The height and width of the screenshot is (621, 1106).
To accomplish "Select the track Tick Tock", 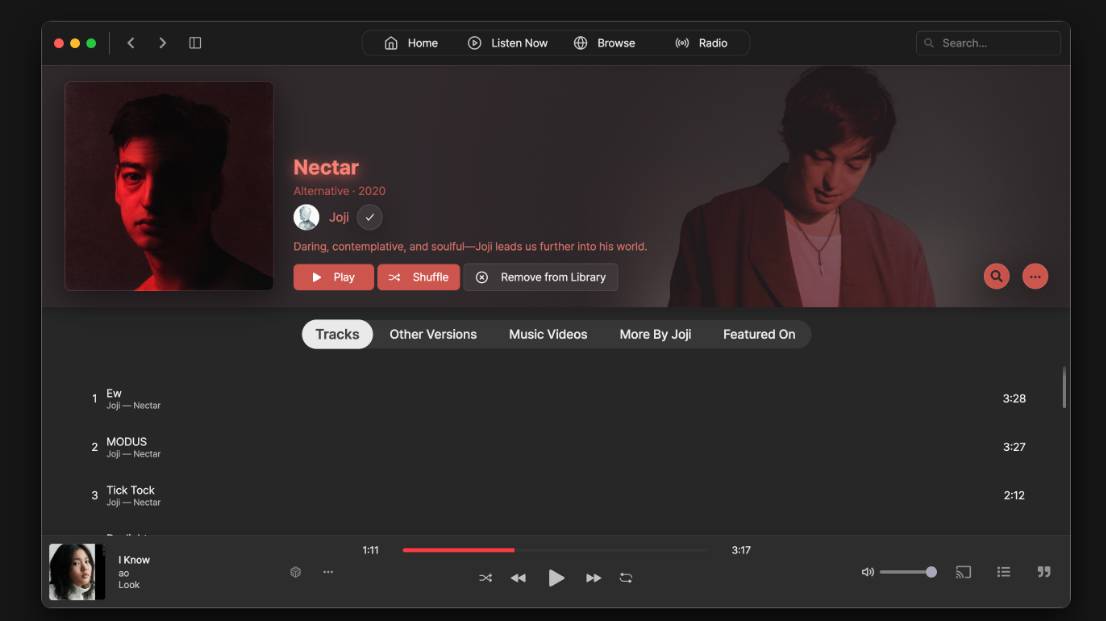I will [557, 495].
